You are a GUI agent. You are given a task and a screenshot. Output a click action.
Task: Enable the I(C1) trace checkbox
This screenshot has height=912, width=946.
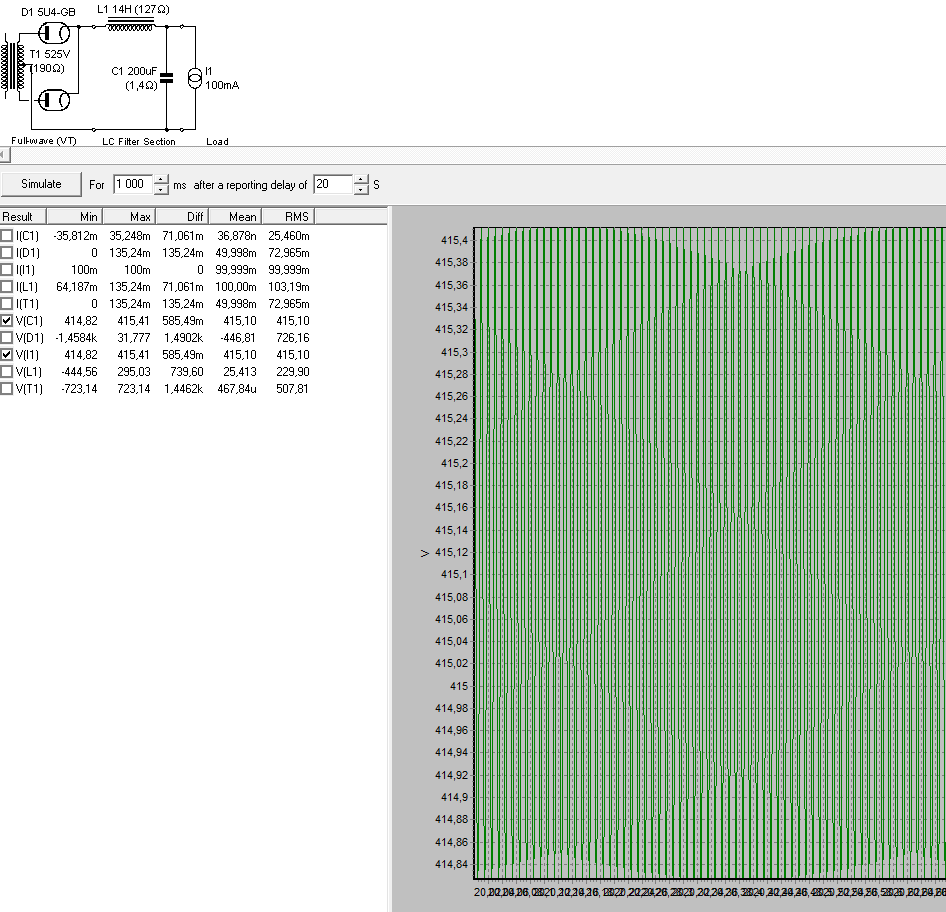[7, 236]
